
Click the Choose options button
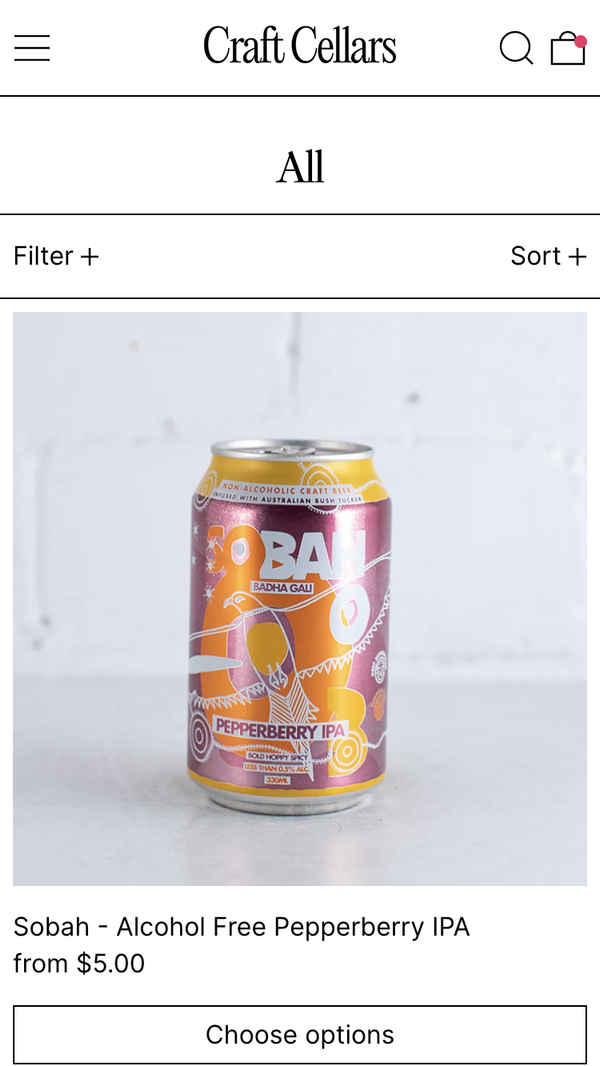coord(300,1035)
